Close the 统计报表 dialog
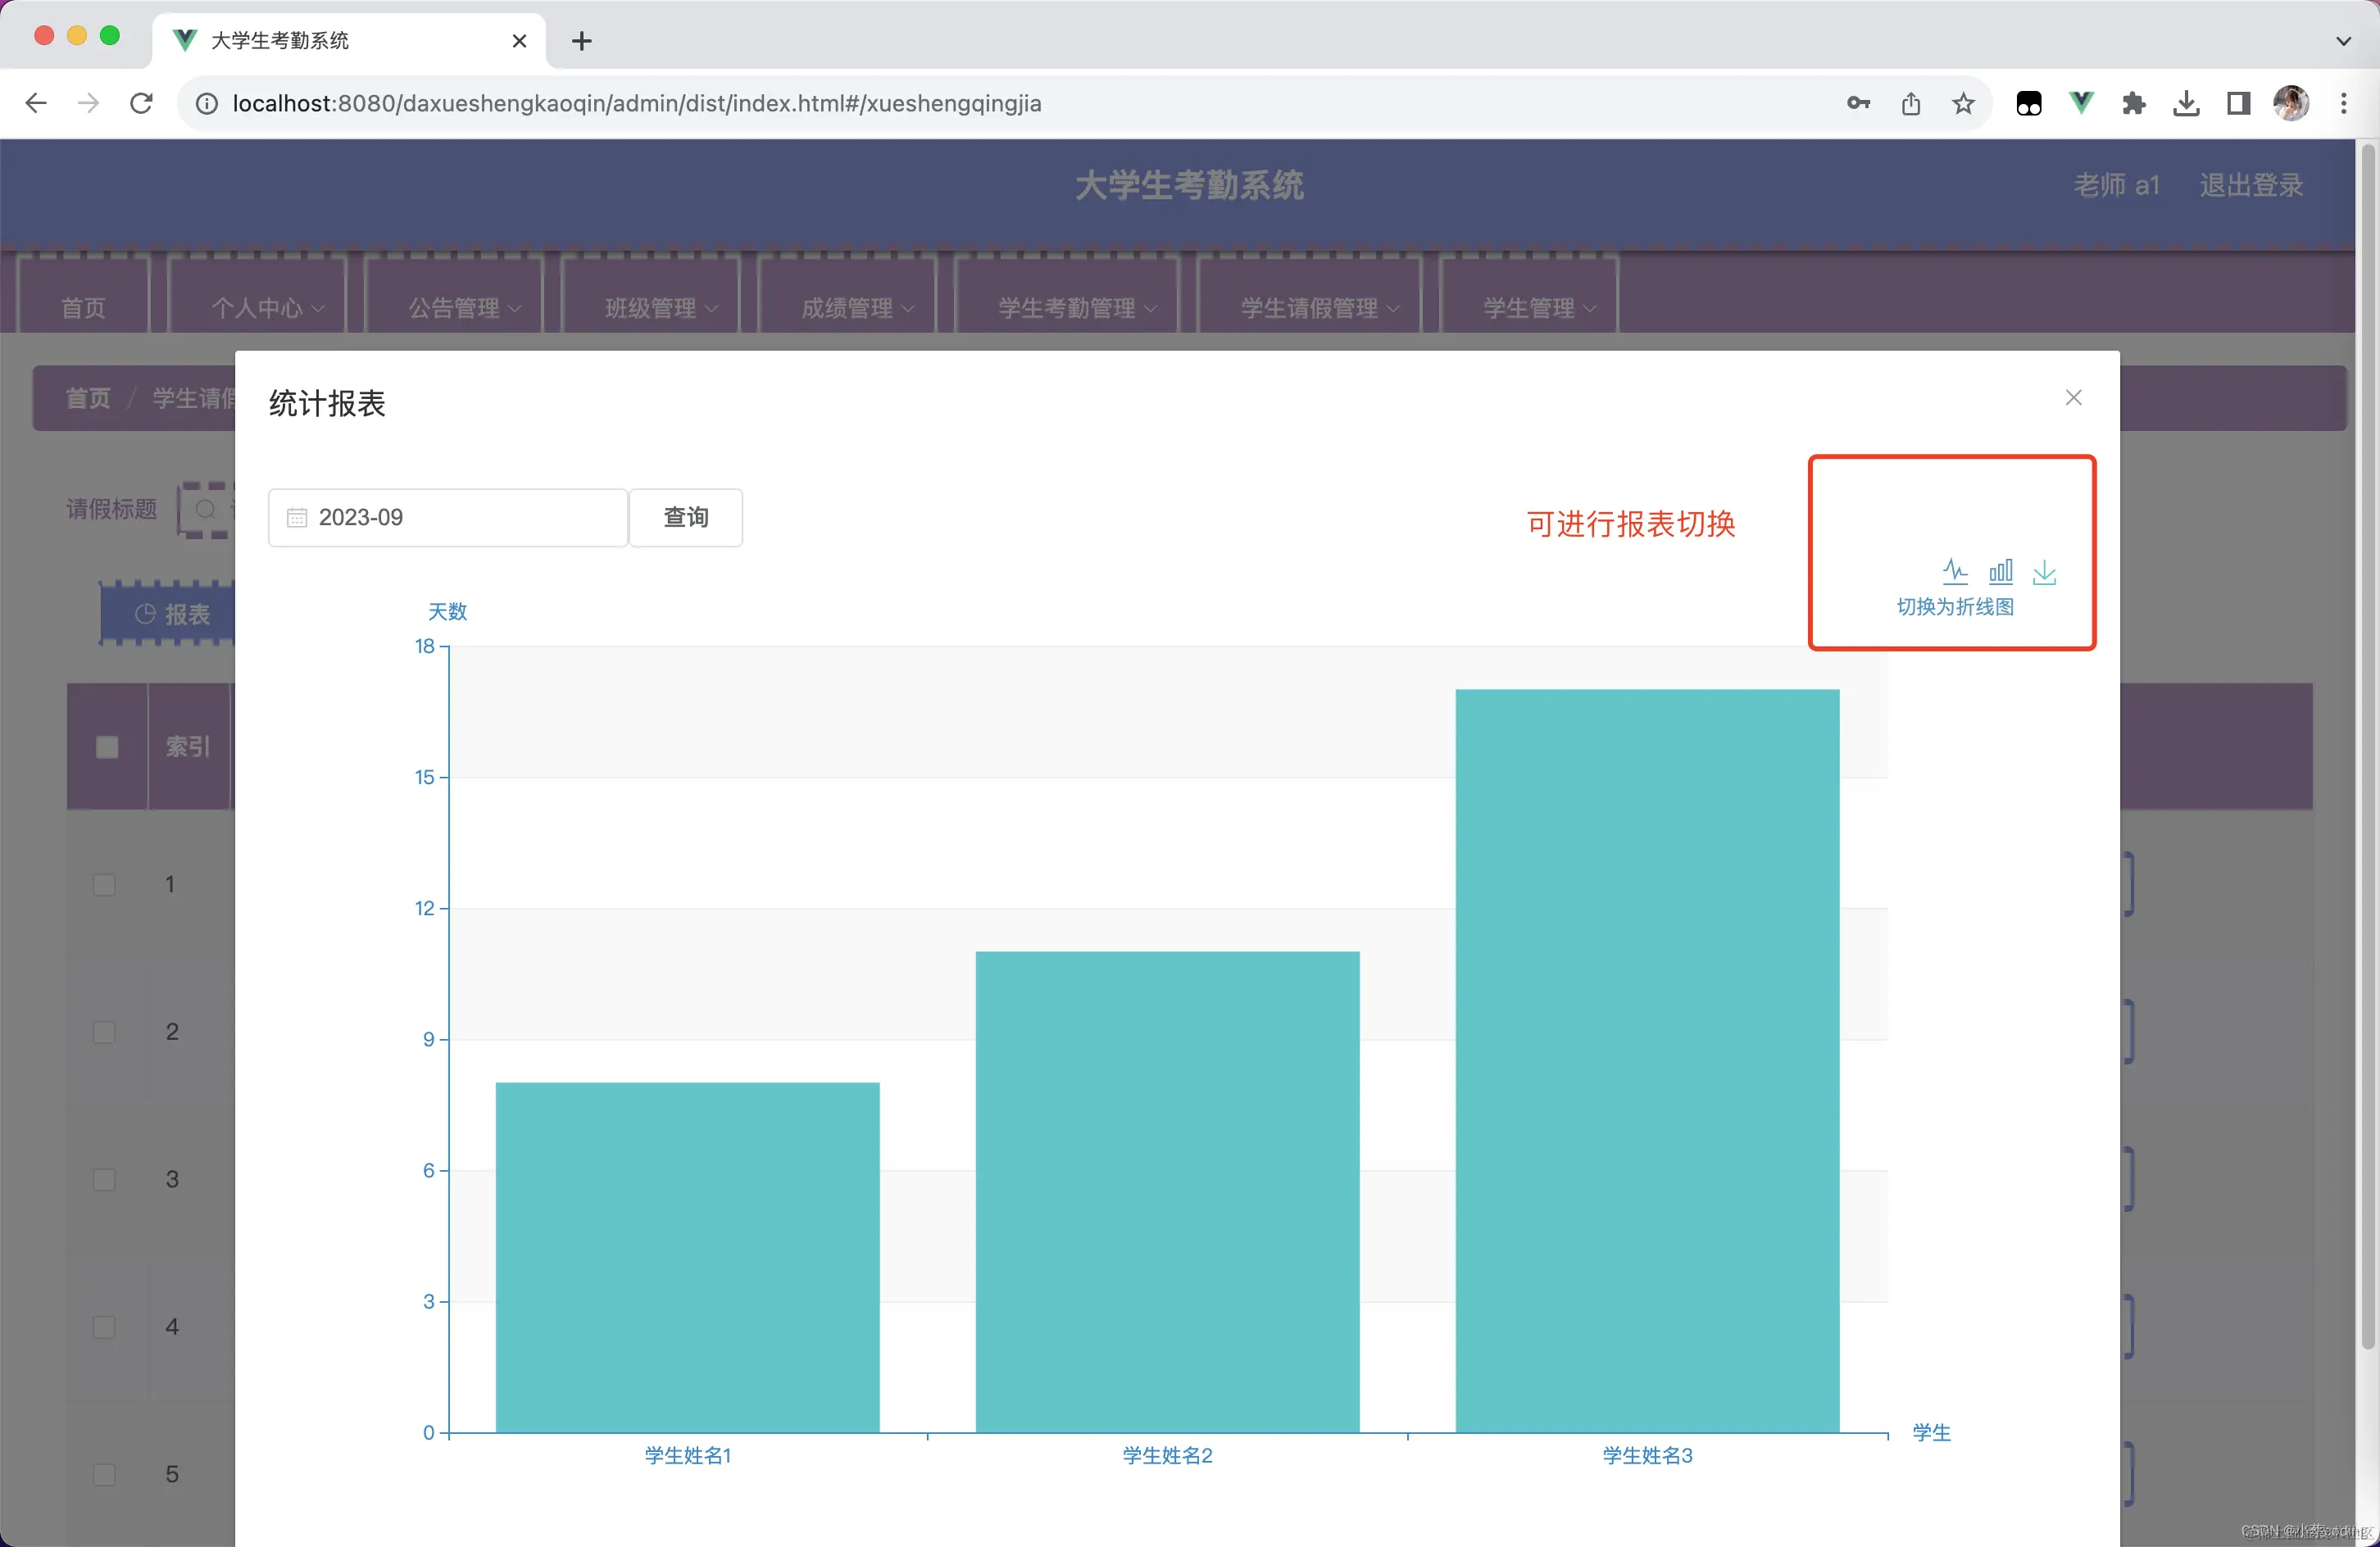Screen dimensions: 2380x1547 pyautogui.click(x=2073, y=398)
